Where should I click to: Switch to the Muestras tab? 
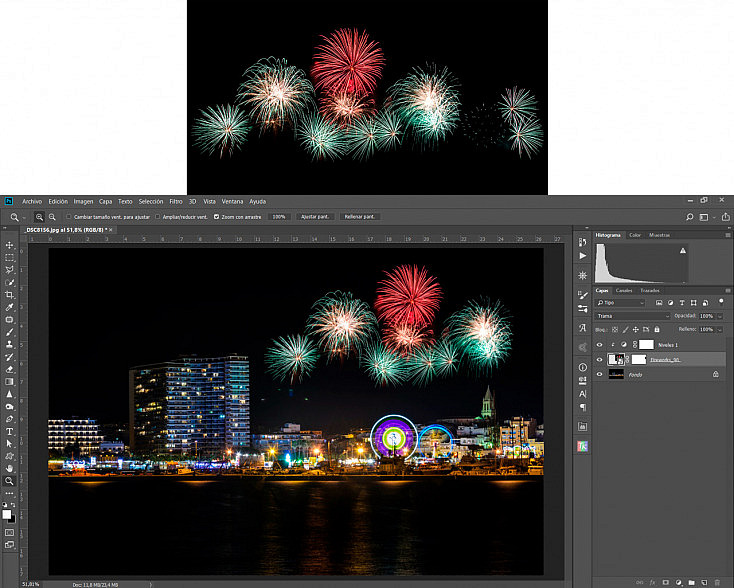(x=659, y=235)
